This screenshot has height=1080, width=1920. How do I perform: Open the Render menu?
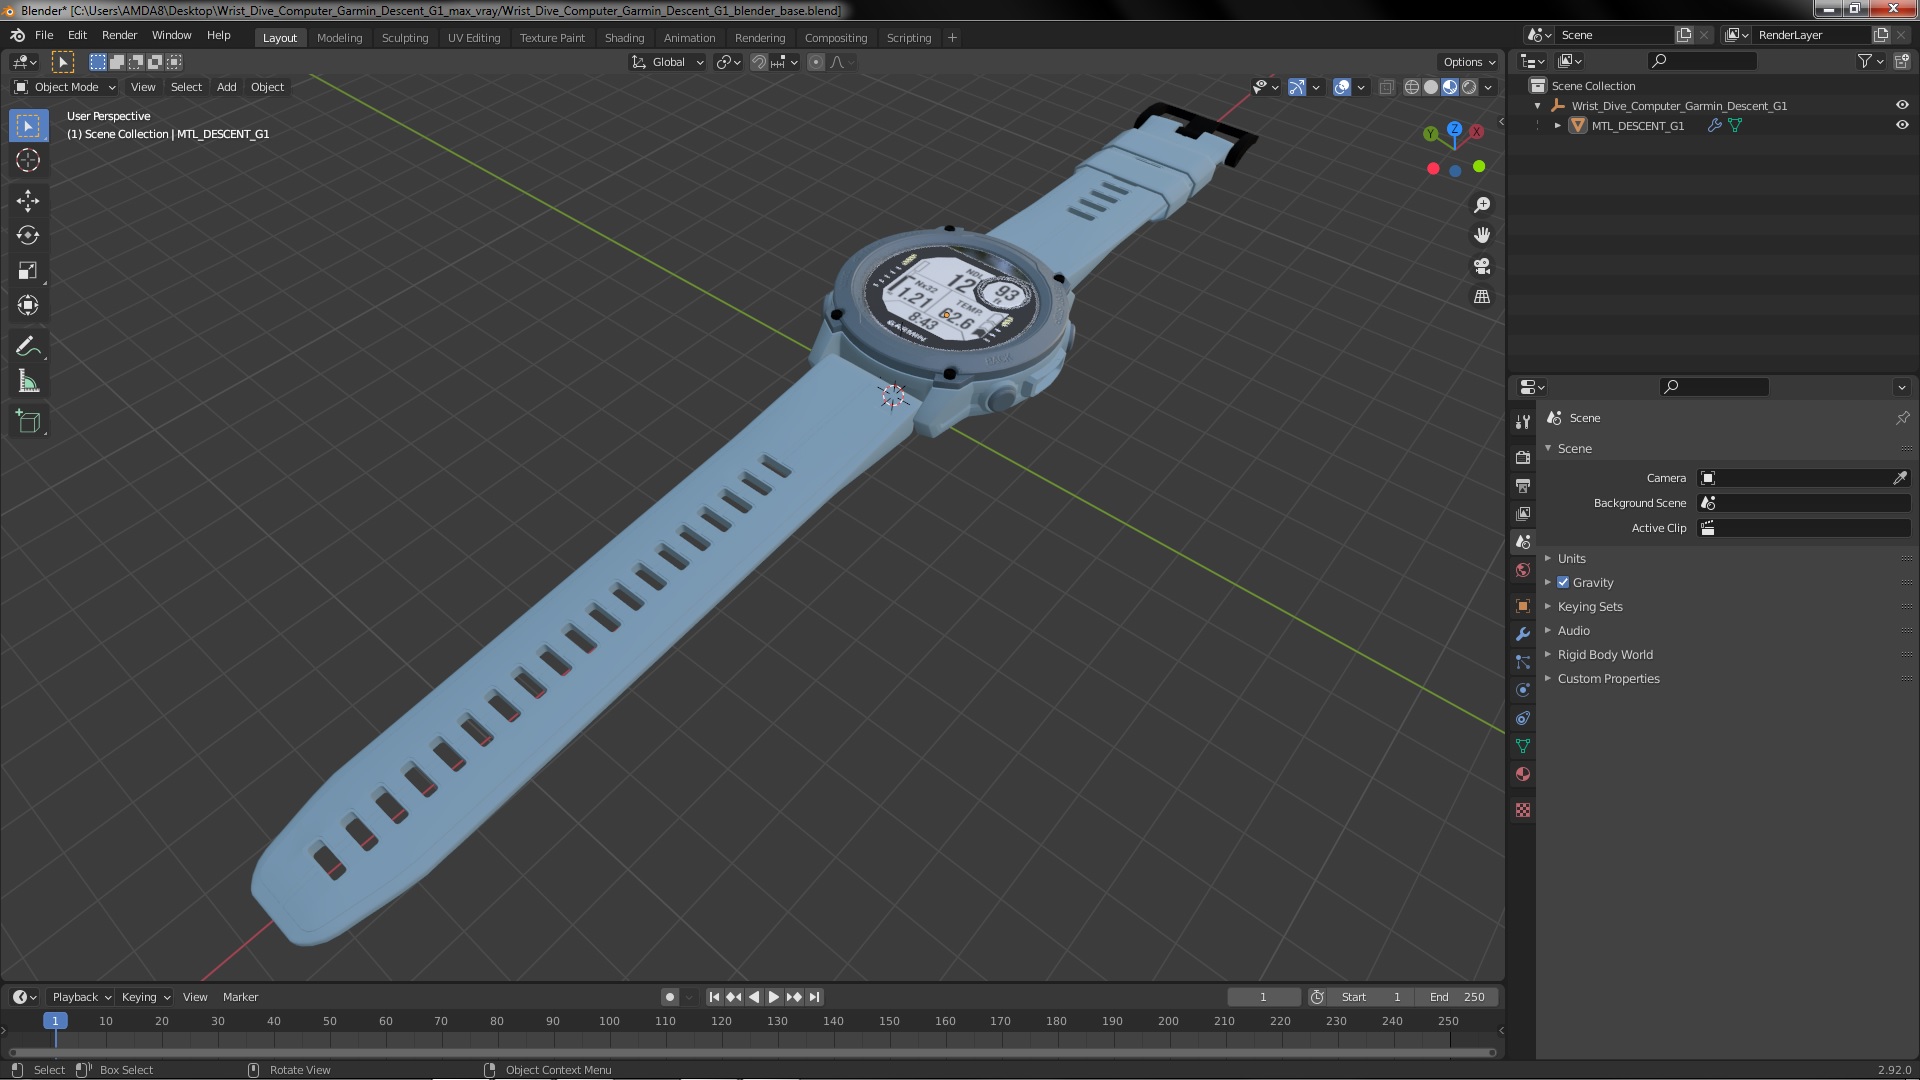coord(119,35)
